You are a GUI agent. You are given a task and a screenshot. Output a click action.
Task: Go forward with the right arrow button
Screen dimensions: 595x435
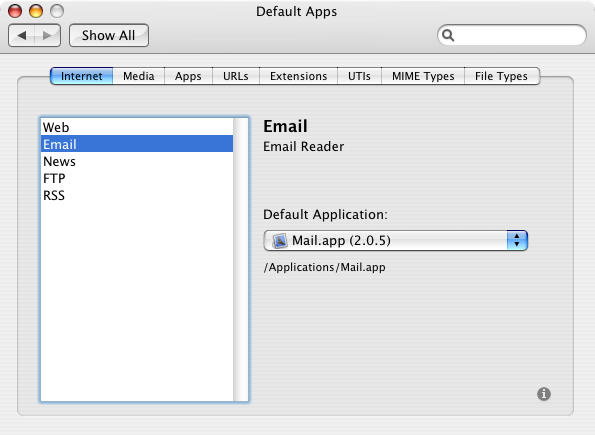pyautogui.click(x=47, y=36)
